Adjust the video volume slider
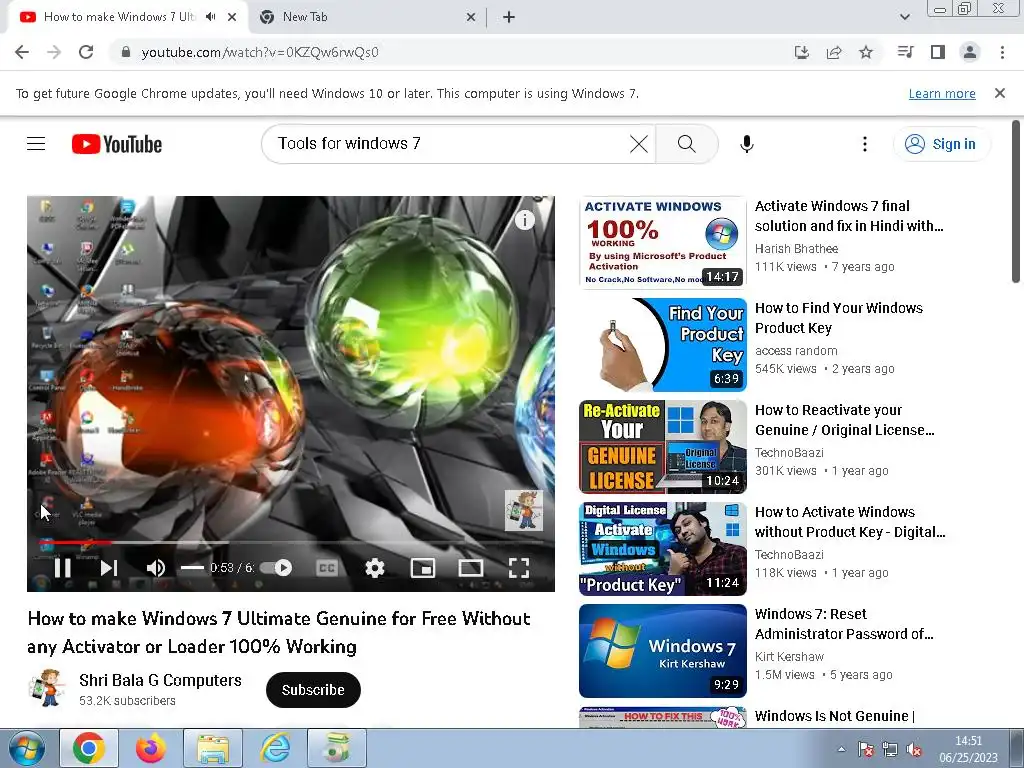 tap(192, 568)
